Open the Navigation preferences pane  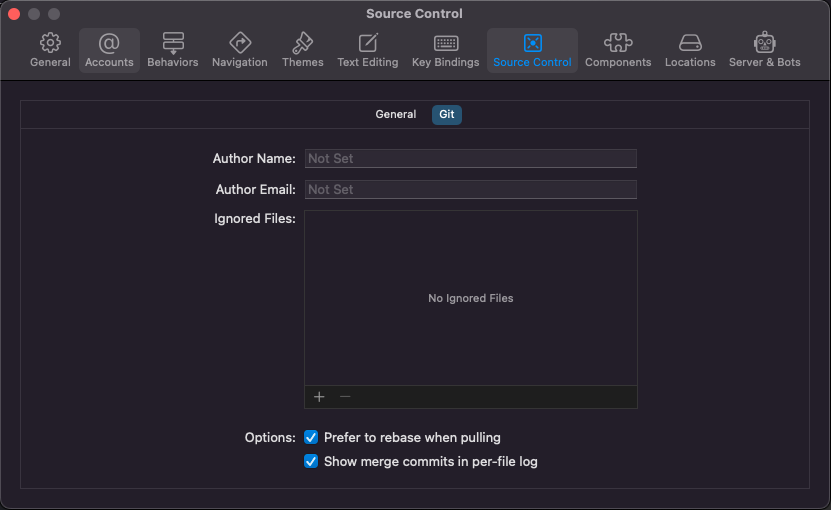(x=240, y=50)
